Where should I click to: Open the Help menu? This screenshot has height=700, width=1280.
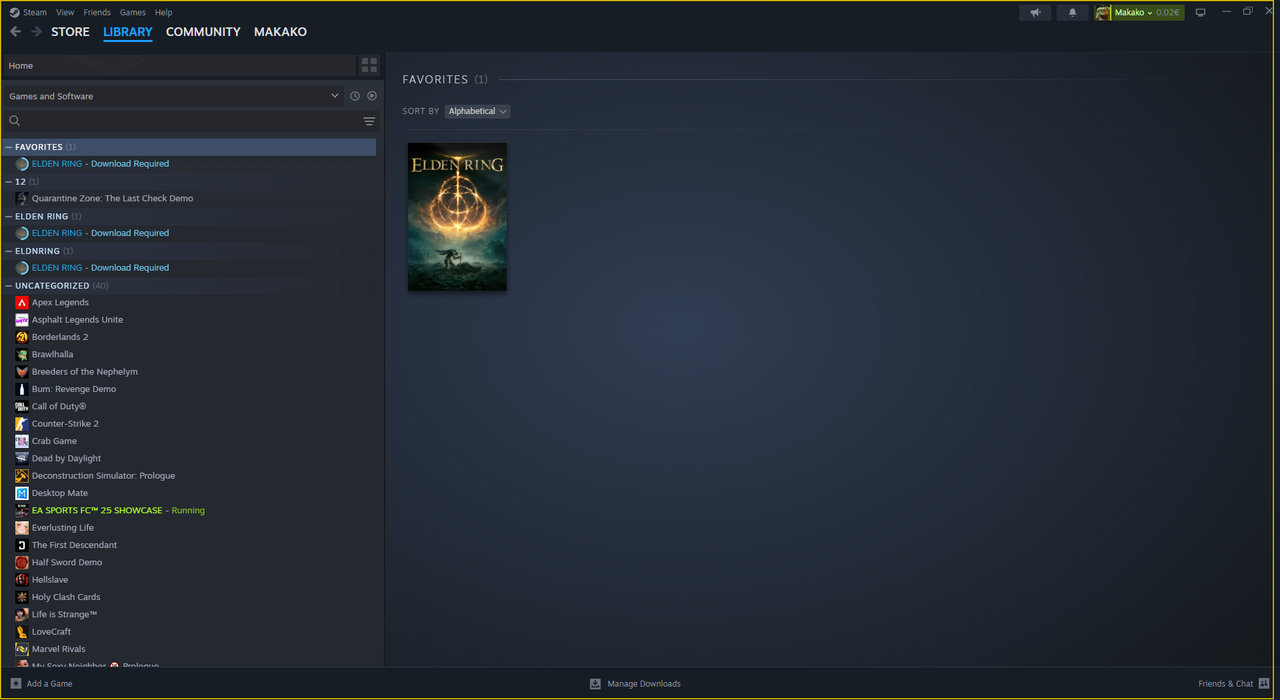[164, 12]
